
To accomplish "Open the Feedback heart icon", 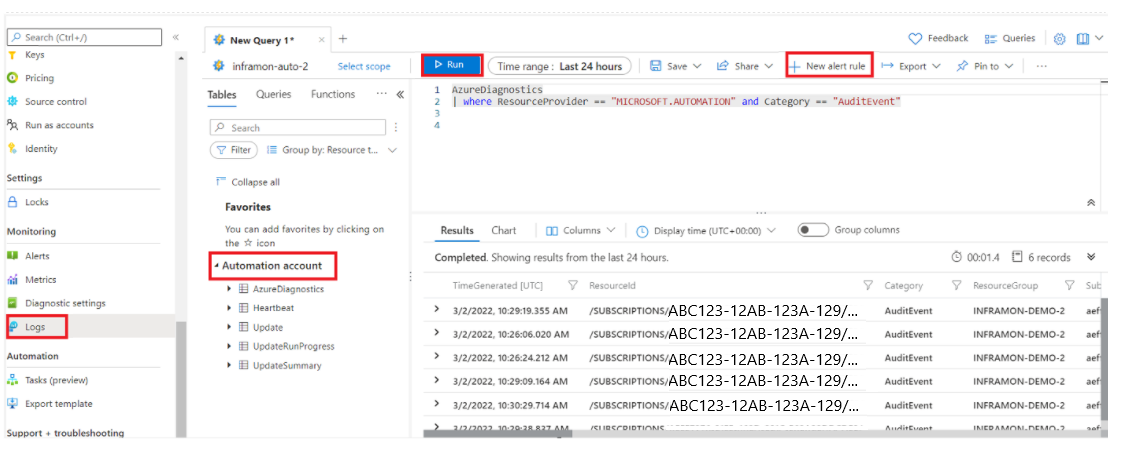I will pyautogui.click(x=915, y=39).
